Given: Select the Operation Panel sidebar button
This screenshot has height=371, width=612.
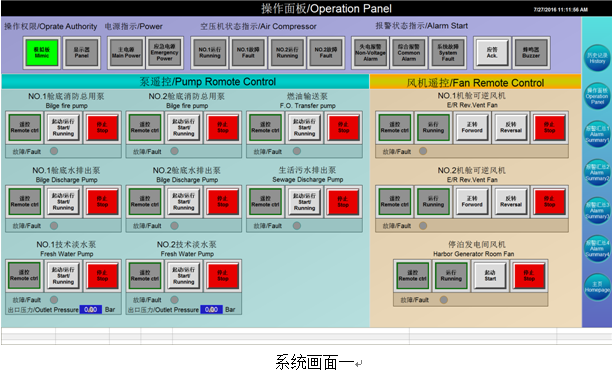Looking at the screenshot, I should pyautogui.click(x=597, y=96).
